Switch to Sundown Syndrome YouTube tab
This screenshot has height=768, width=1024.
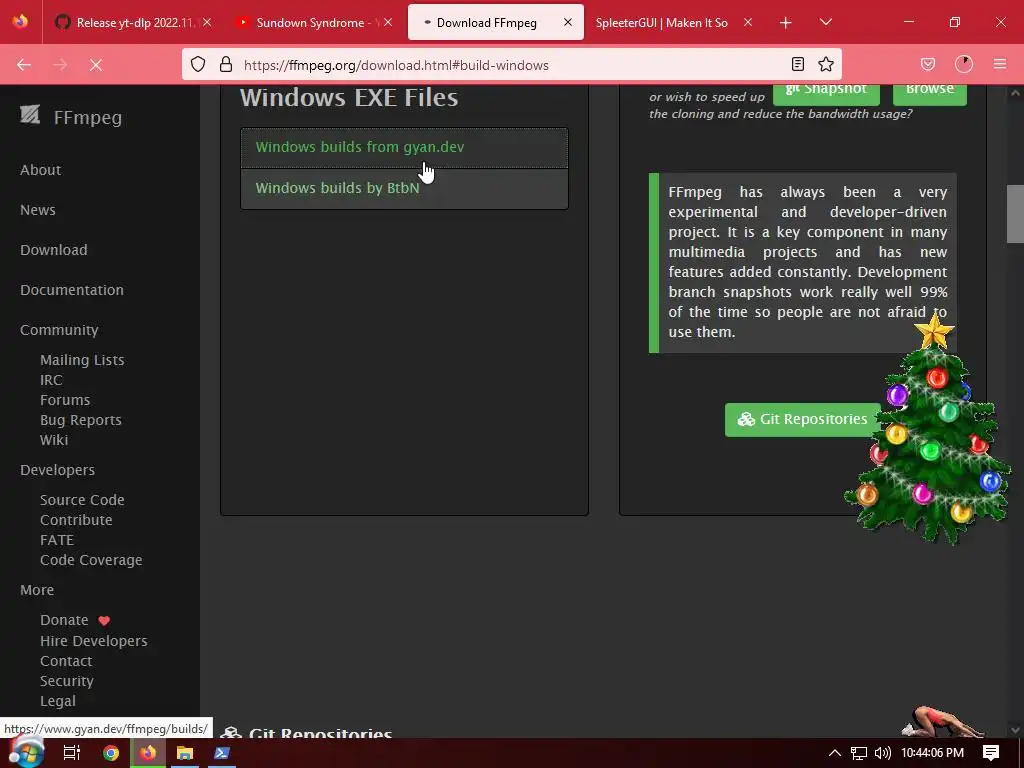click(x=316, y=22)
